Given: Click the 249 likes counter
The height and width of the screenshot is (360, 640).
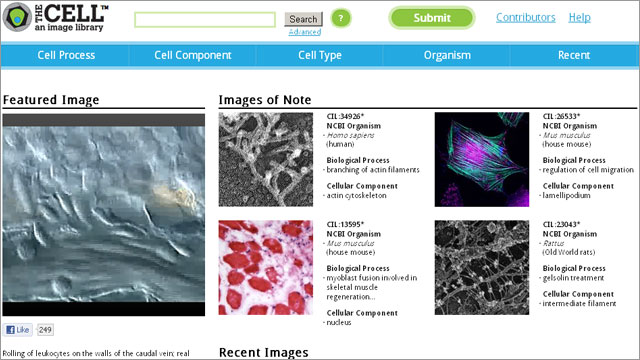Looking at the screenshot, I should [x=45, y=330].
